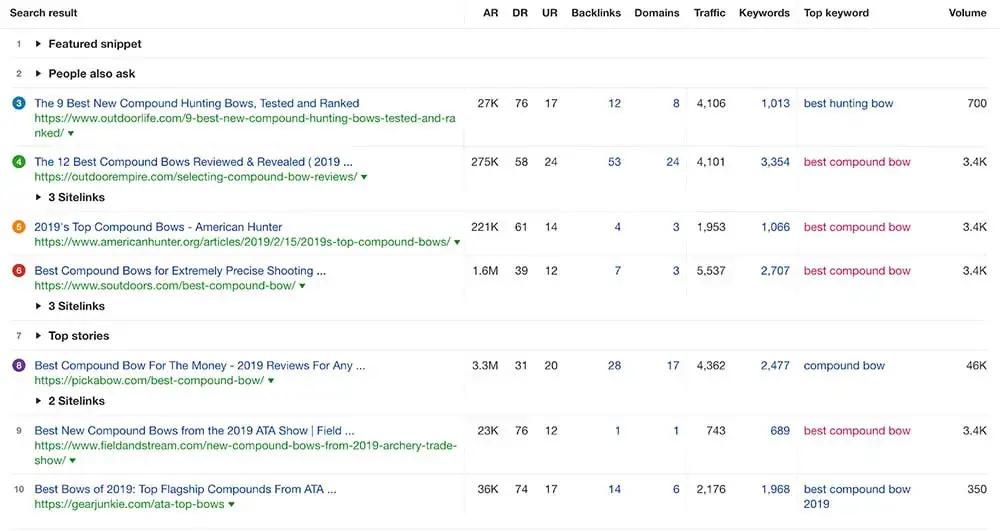The height and width of the screenshot is (531, 1000).
Task: Open 'The 9 Best New Compound Hunting Bows' link
Action: coord(197,103)
